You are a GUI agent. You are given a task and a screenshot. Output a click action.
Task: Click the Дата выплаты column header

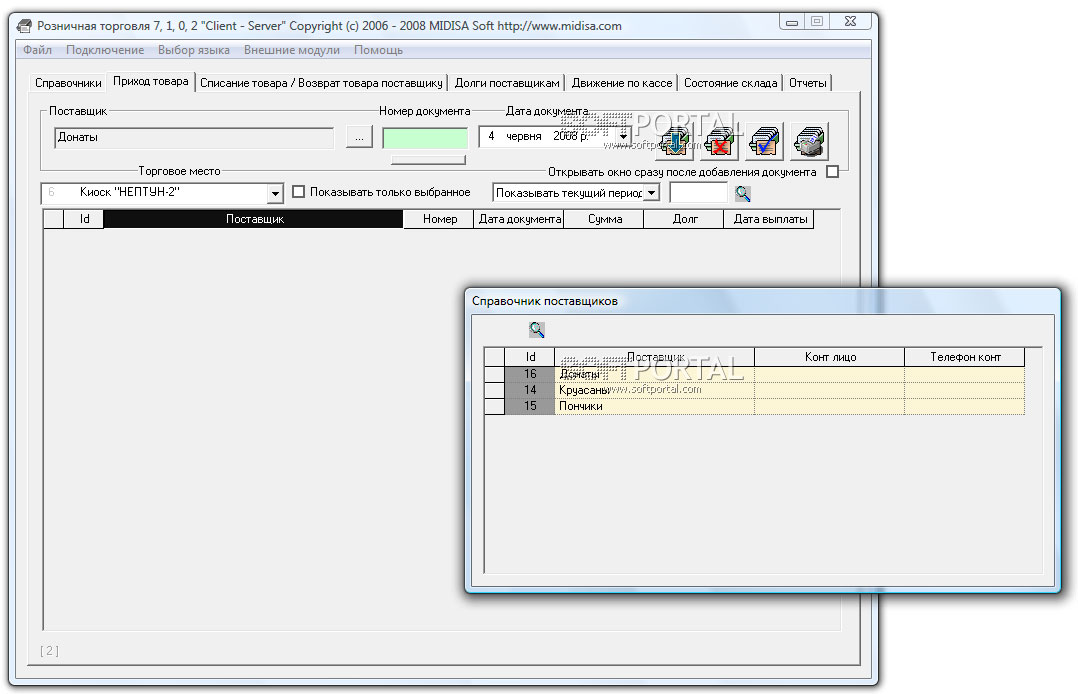[x=769, y=219]
